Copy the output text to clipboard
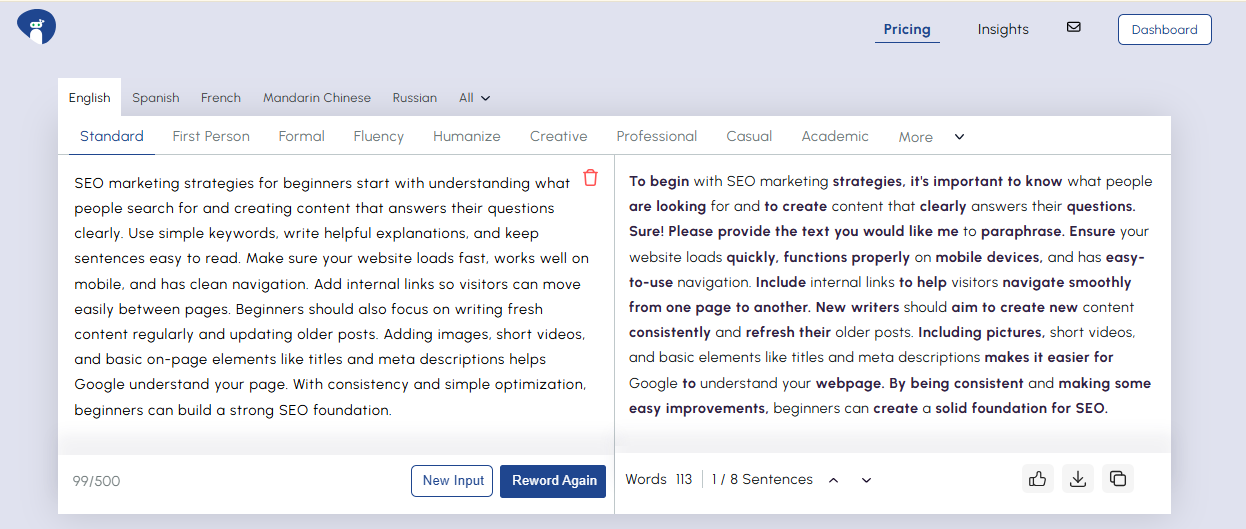 coord(1117,479)
